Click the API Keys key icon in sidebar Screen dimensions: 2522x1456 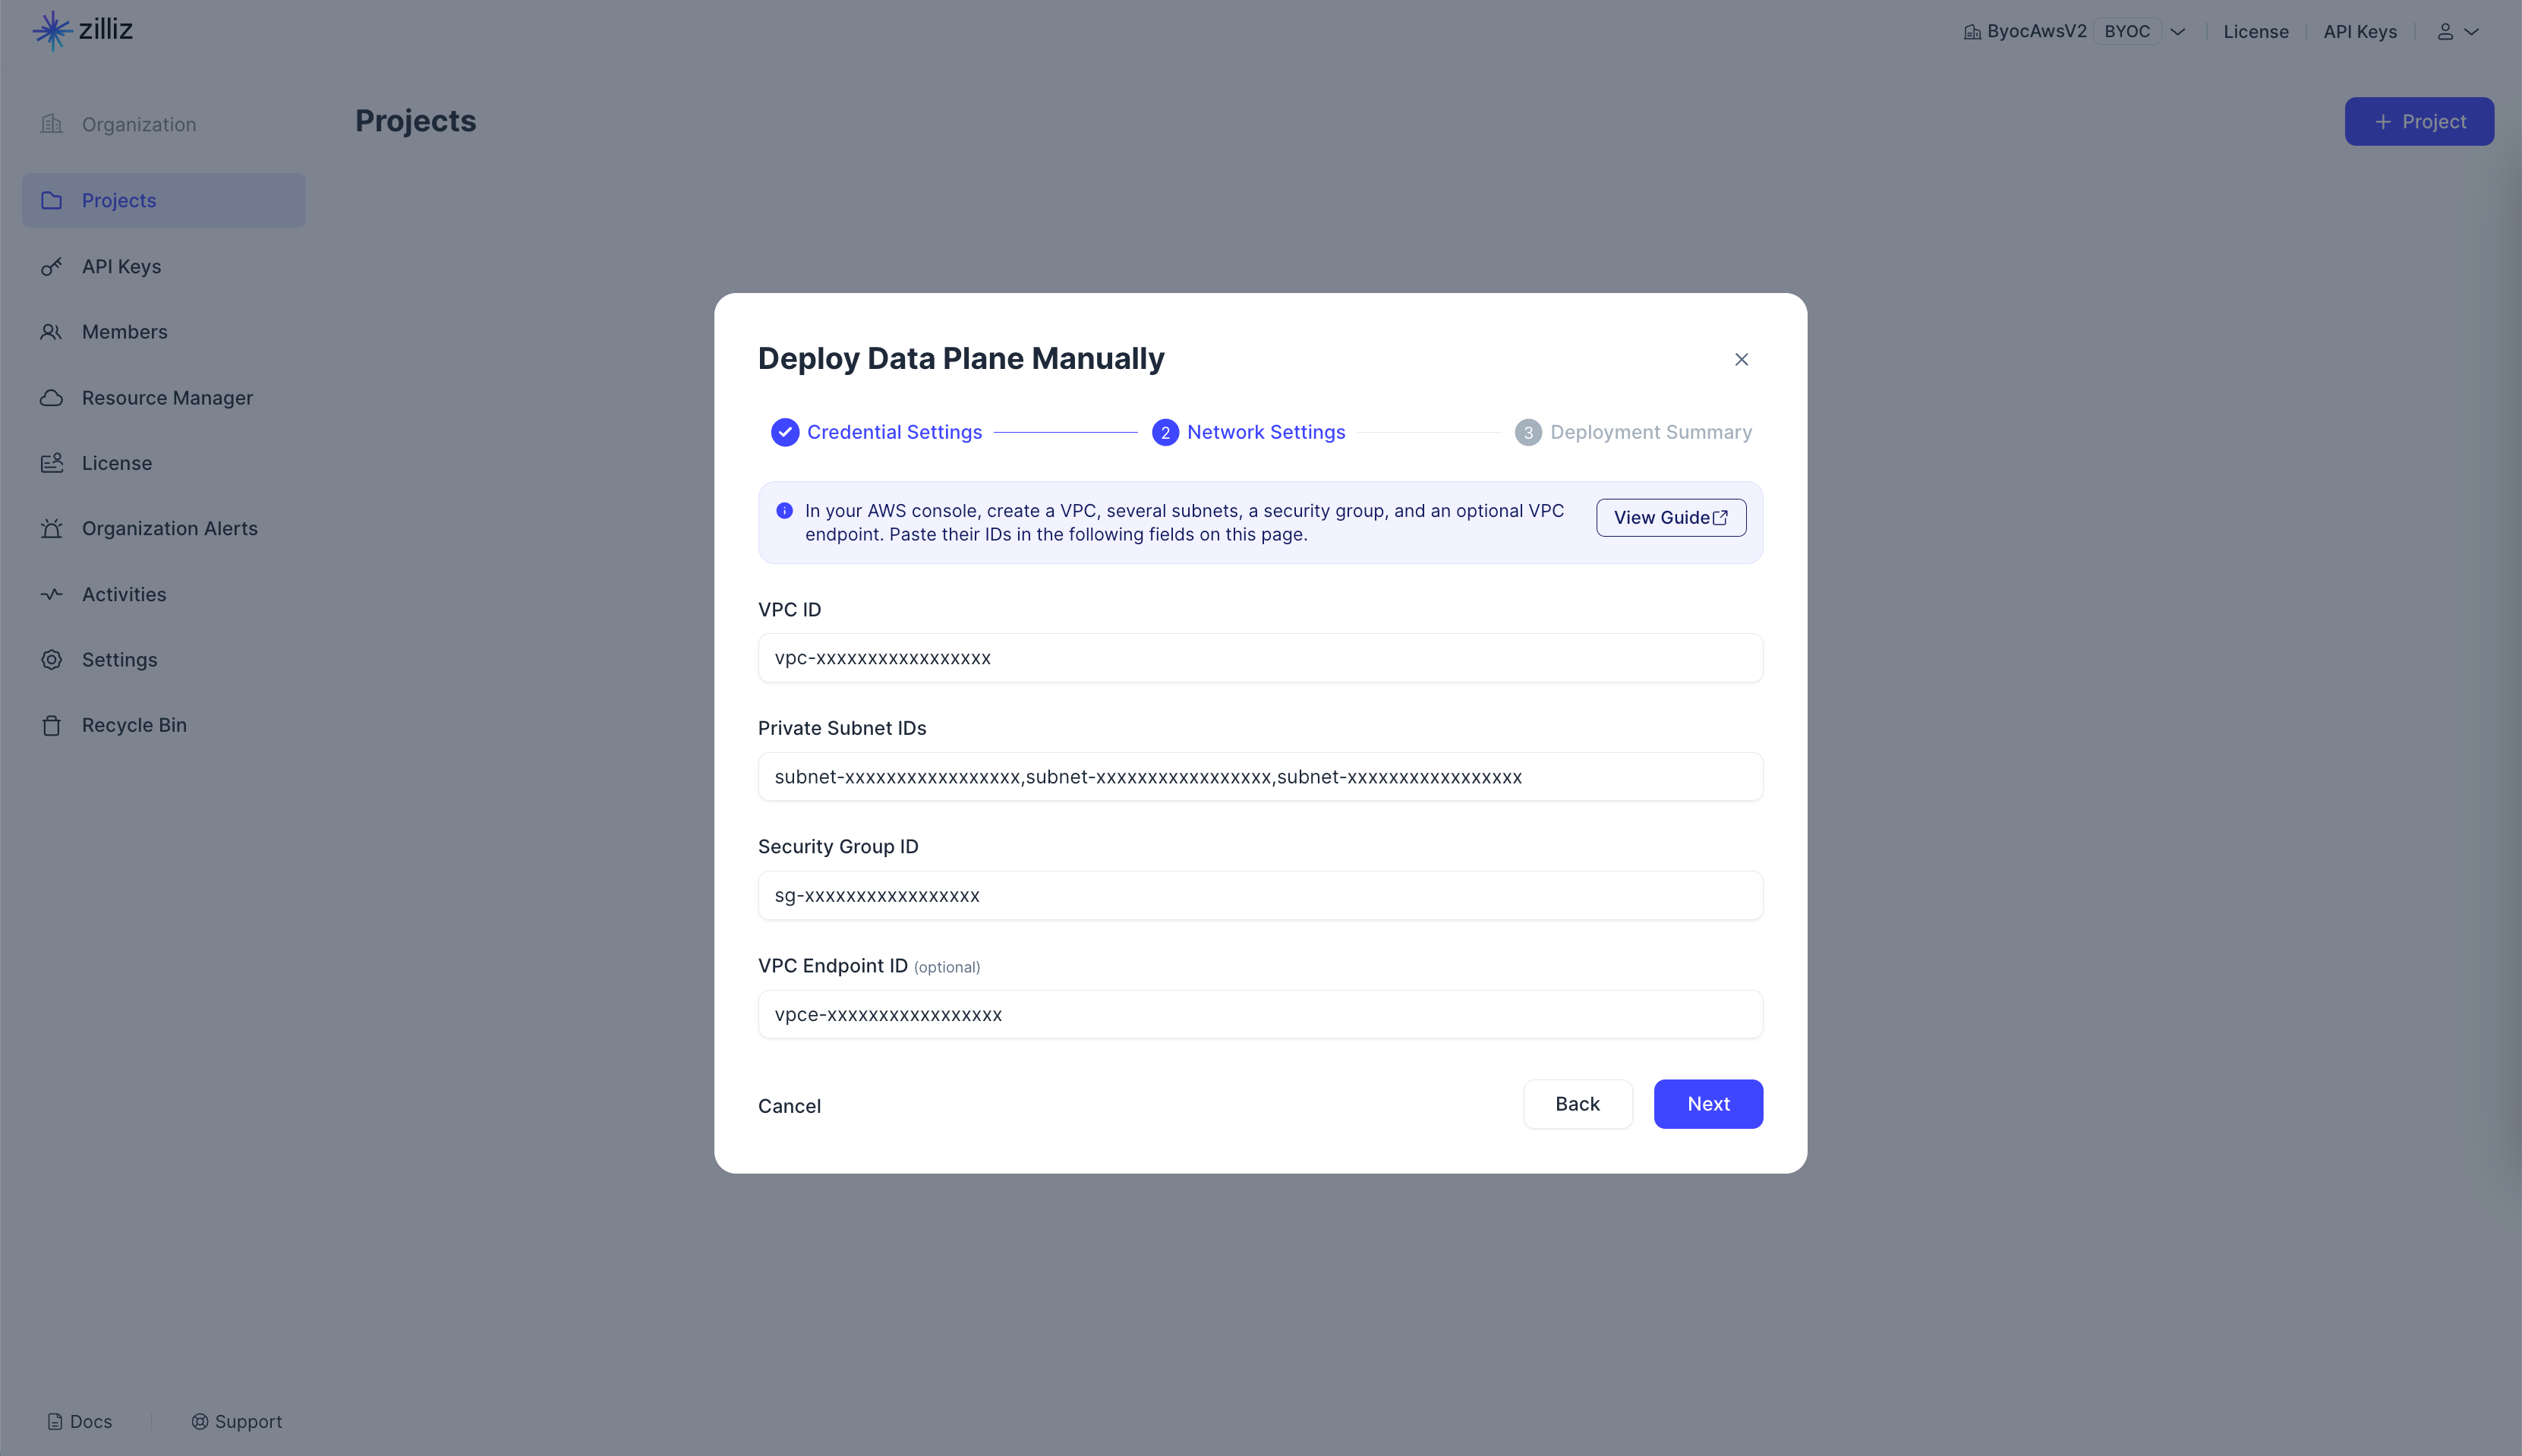[51, 267]
